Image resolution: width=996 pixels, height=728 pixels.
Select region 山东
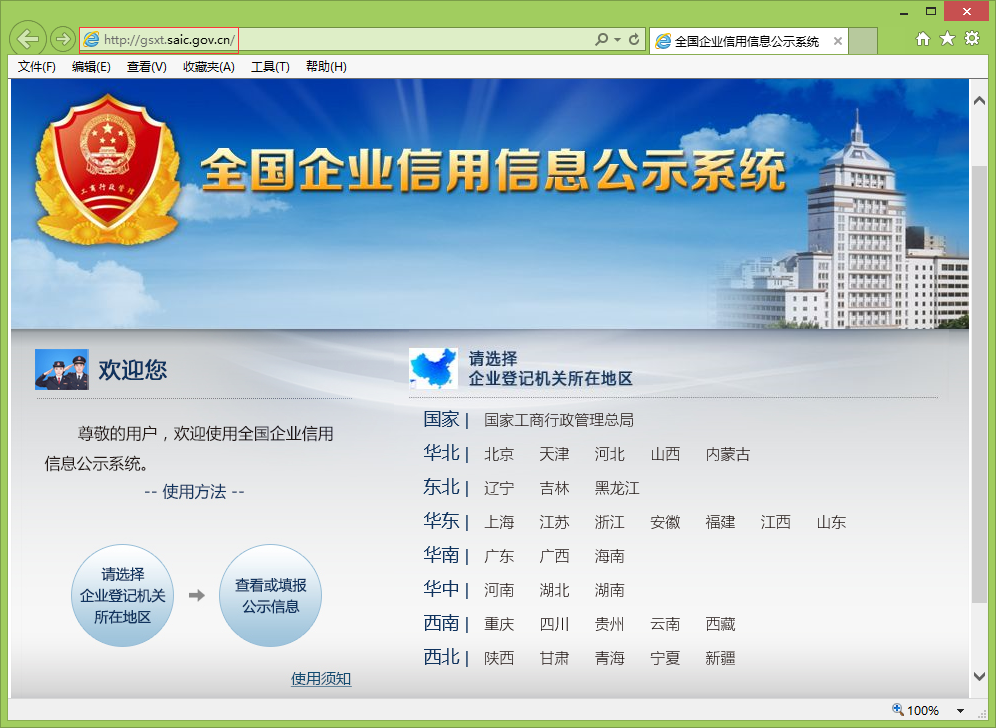click(x=831, y=522)
